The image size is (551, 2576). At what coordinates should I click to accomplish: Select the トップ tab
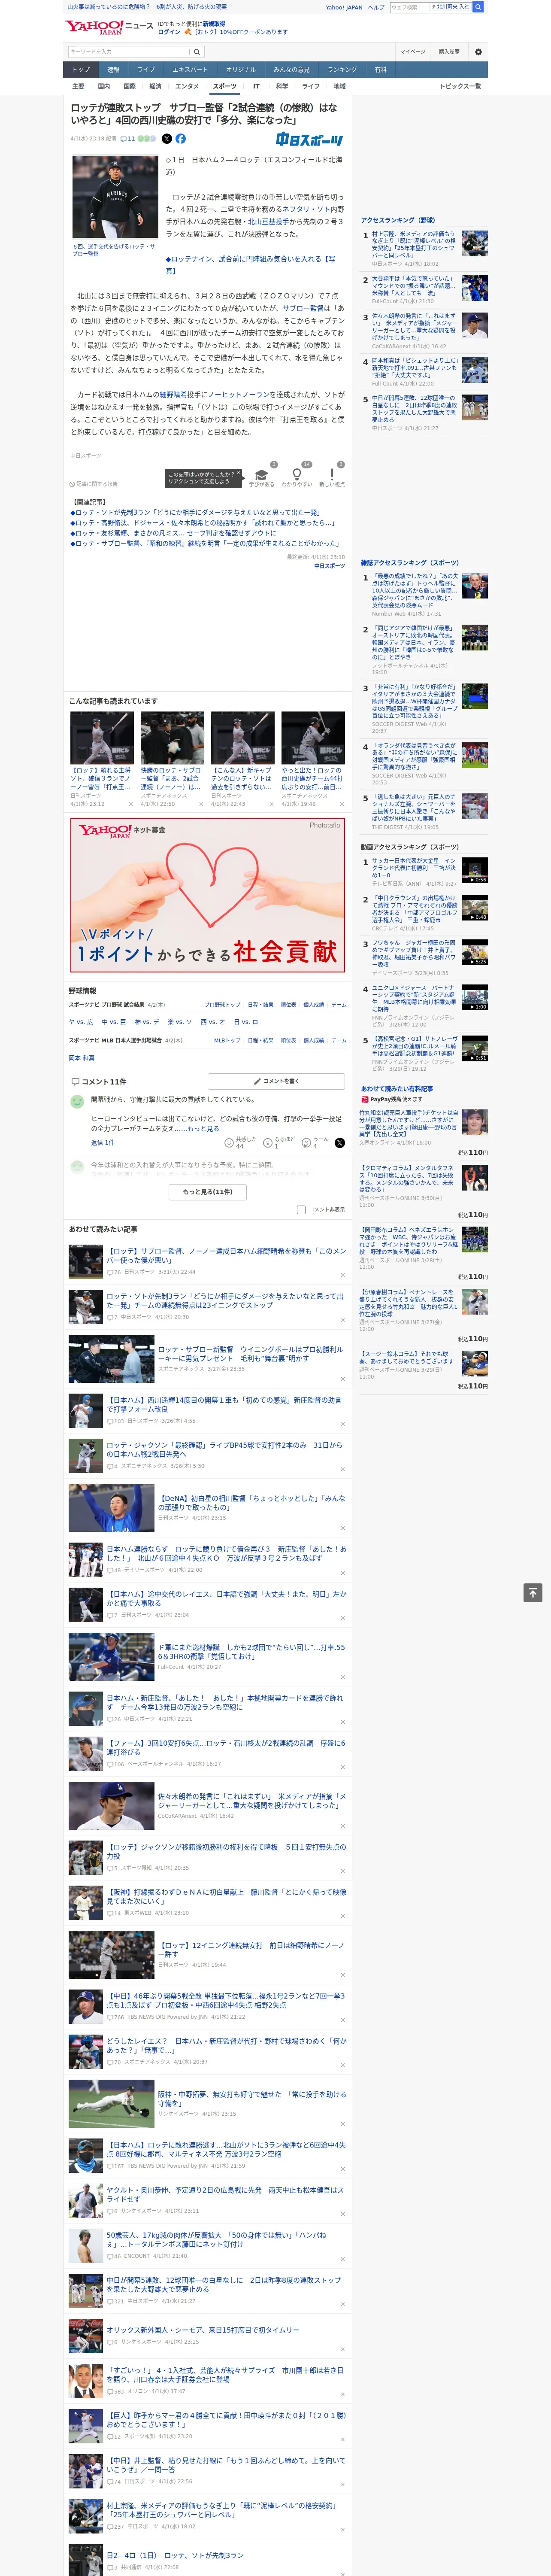[81, 70]
